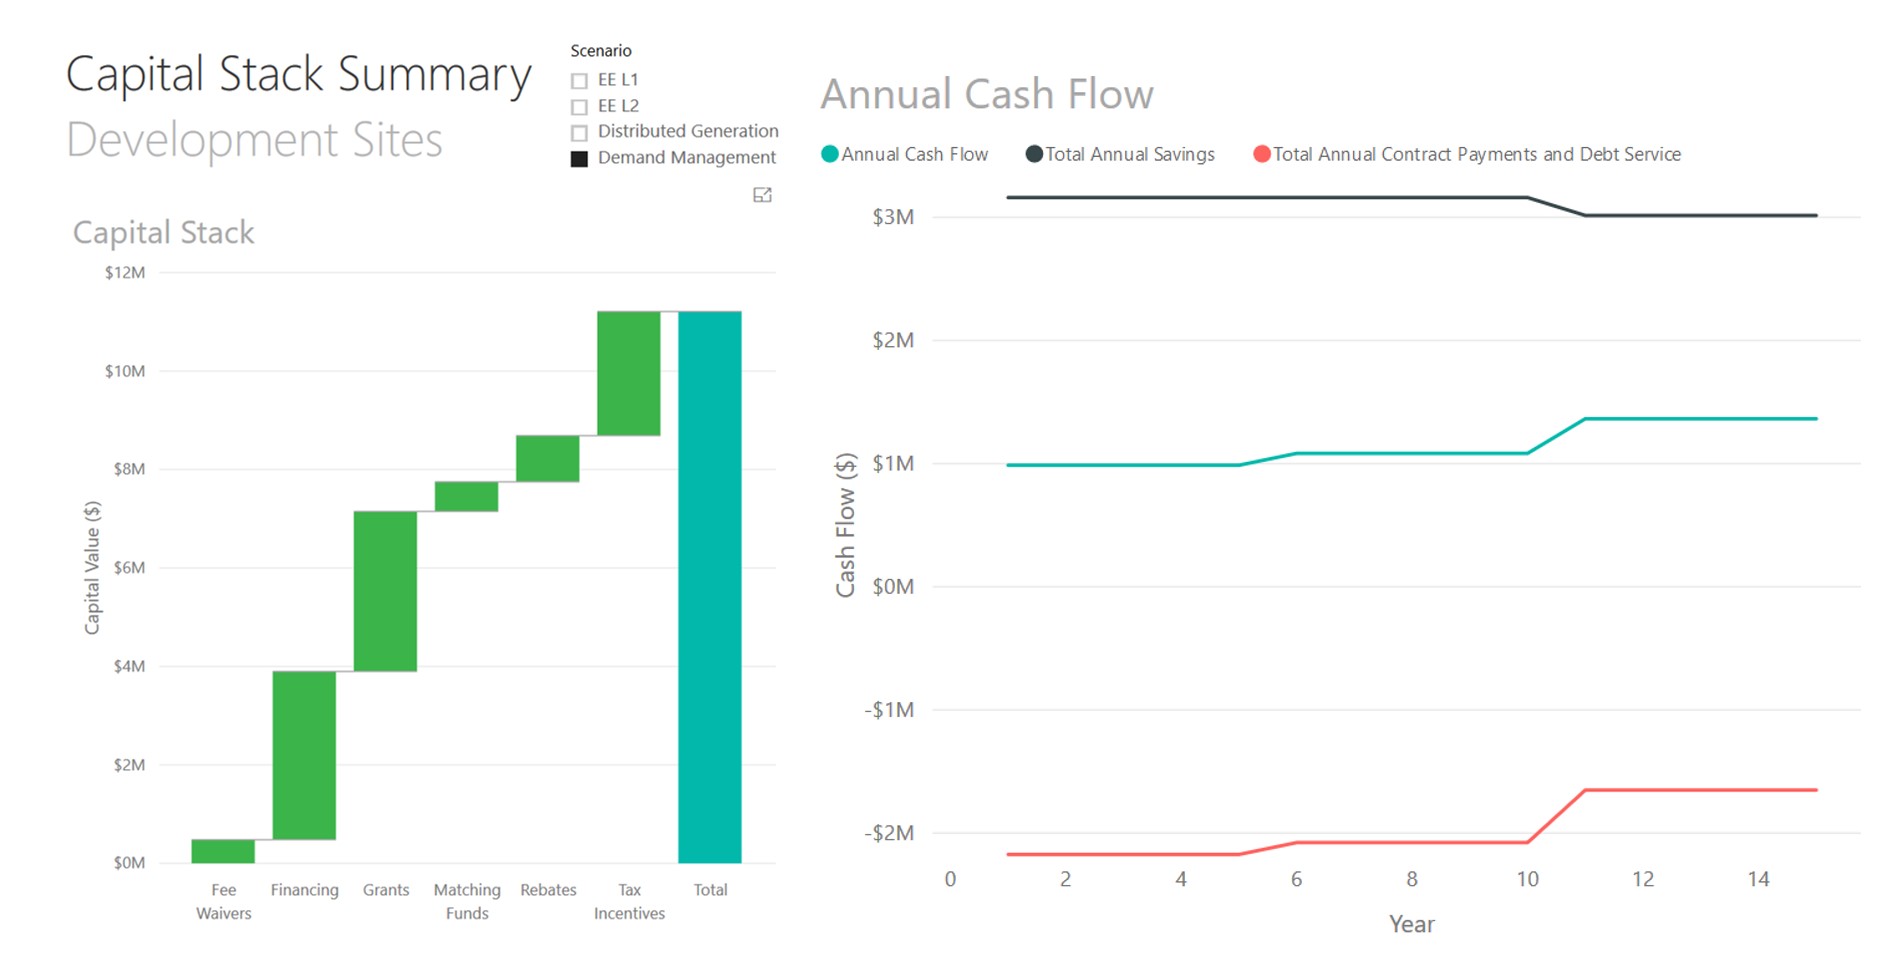Click the Financing bar in Capital Stack
1902x960 pixels.
pos(304,755)
